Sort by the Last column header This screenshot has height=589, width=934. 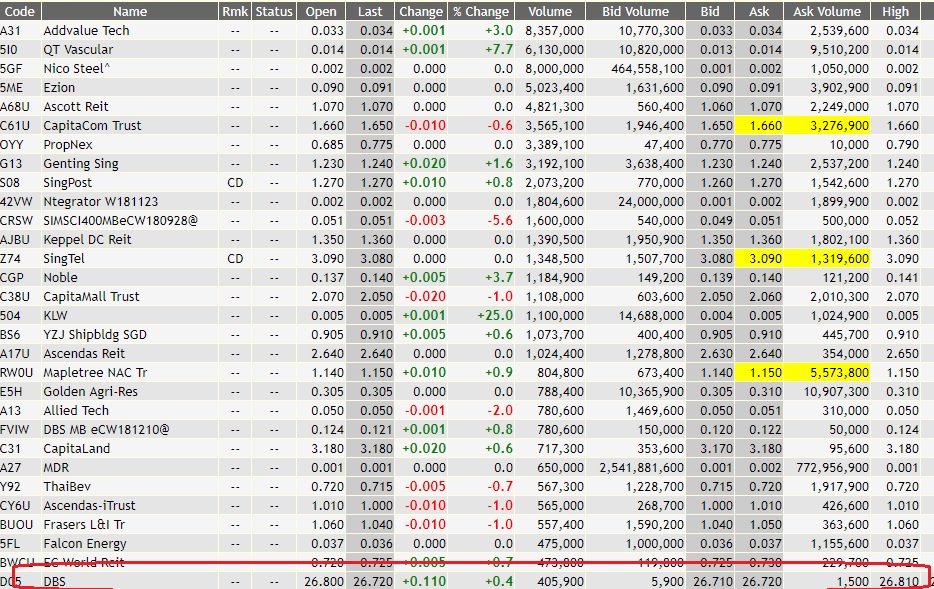[x=370, y=11]
